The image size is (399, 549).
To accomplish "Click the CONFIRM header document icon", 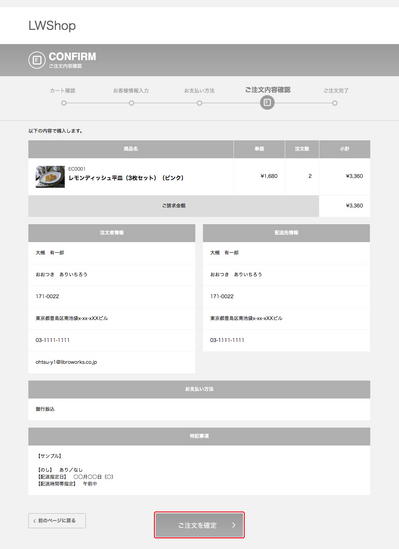I will pyautogui.click(x=37, y=60).
